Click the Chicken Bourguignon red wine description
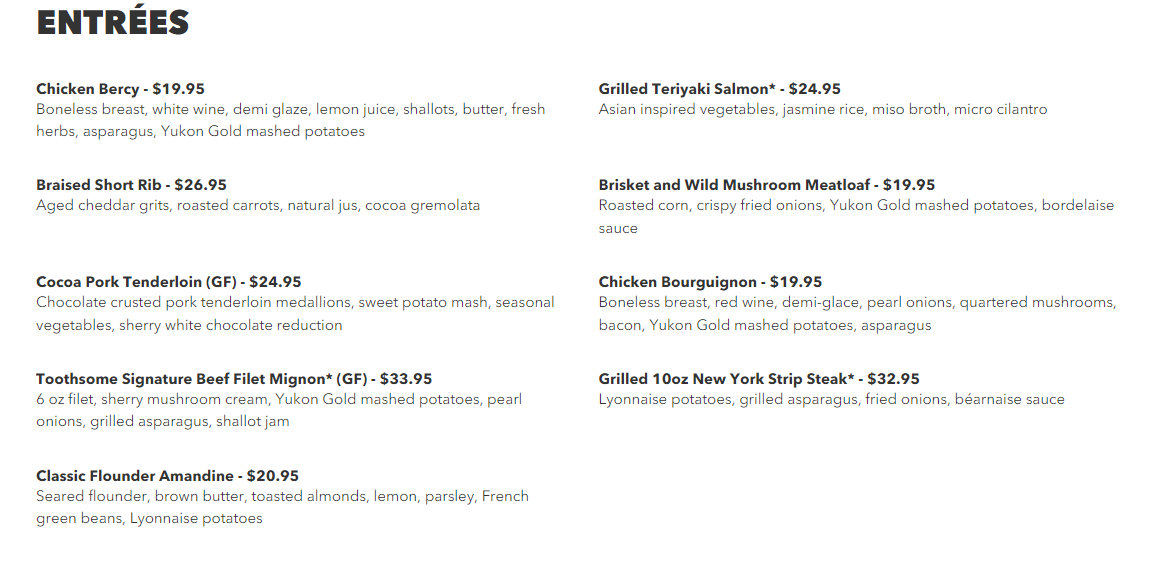 click(x=857, y=314)
